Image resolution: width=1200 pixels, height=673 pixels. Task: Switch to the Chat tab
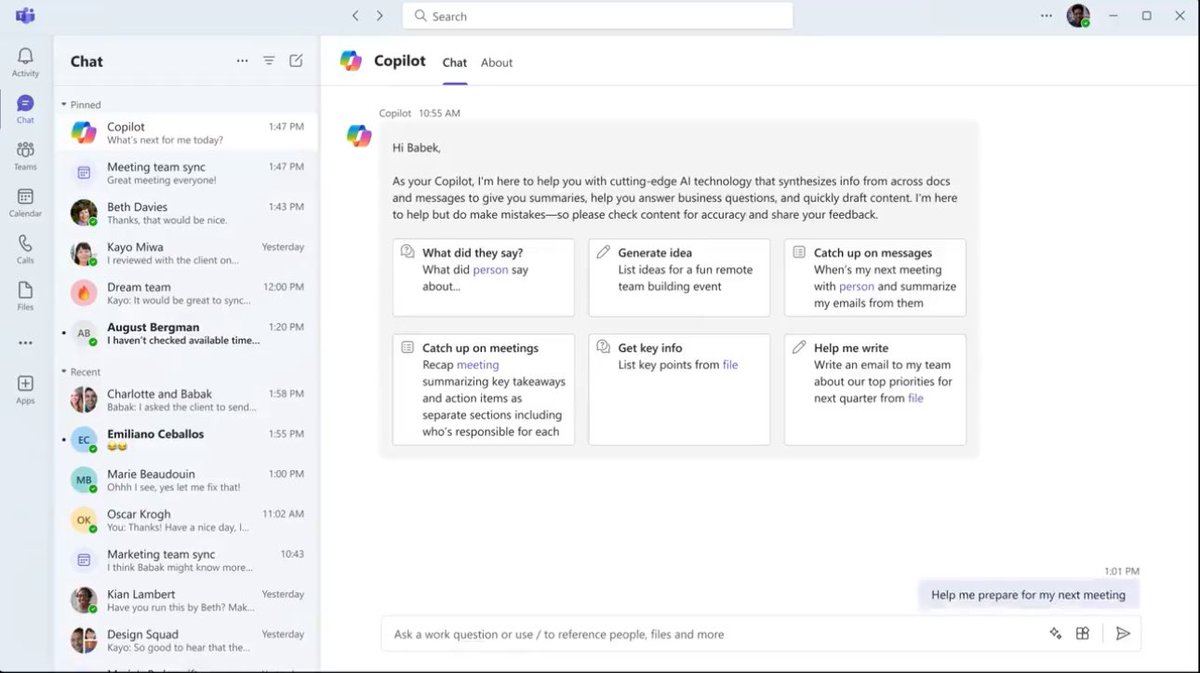[x=455, y=62]
